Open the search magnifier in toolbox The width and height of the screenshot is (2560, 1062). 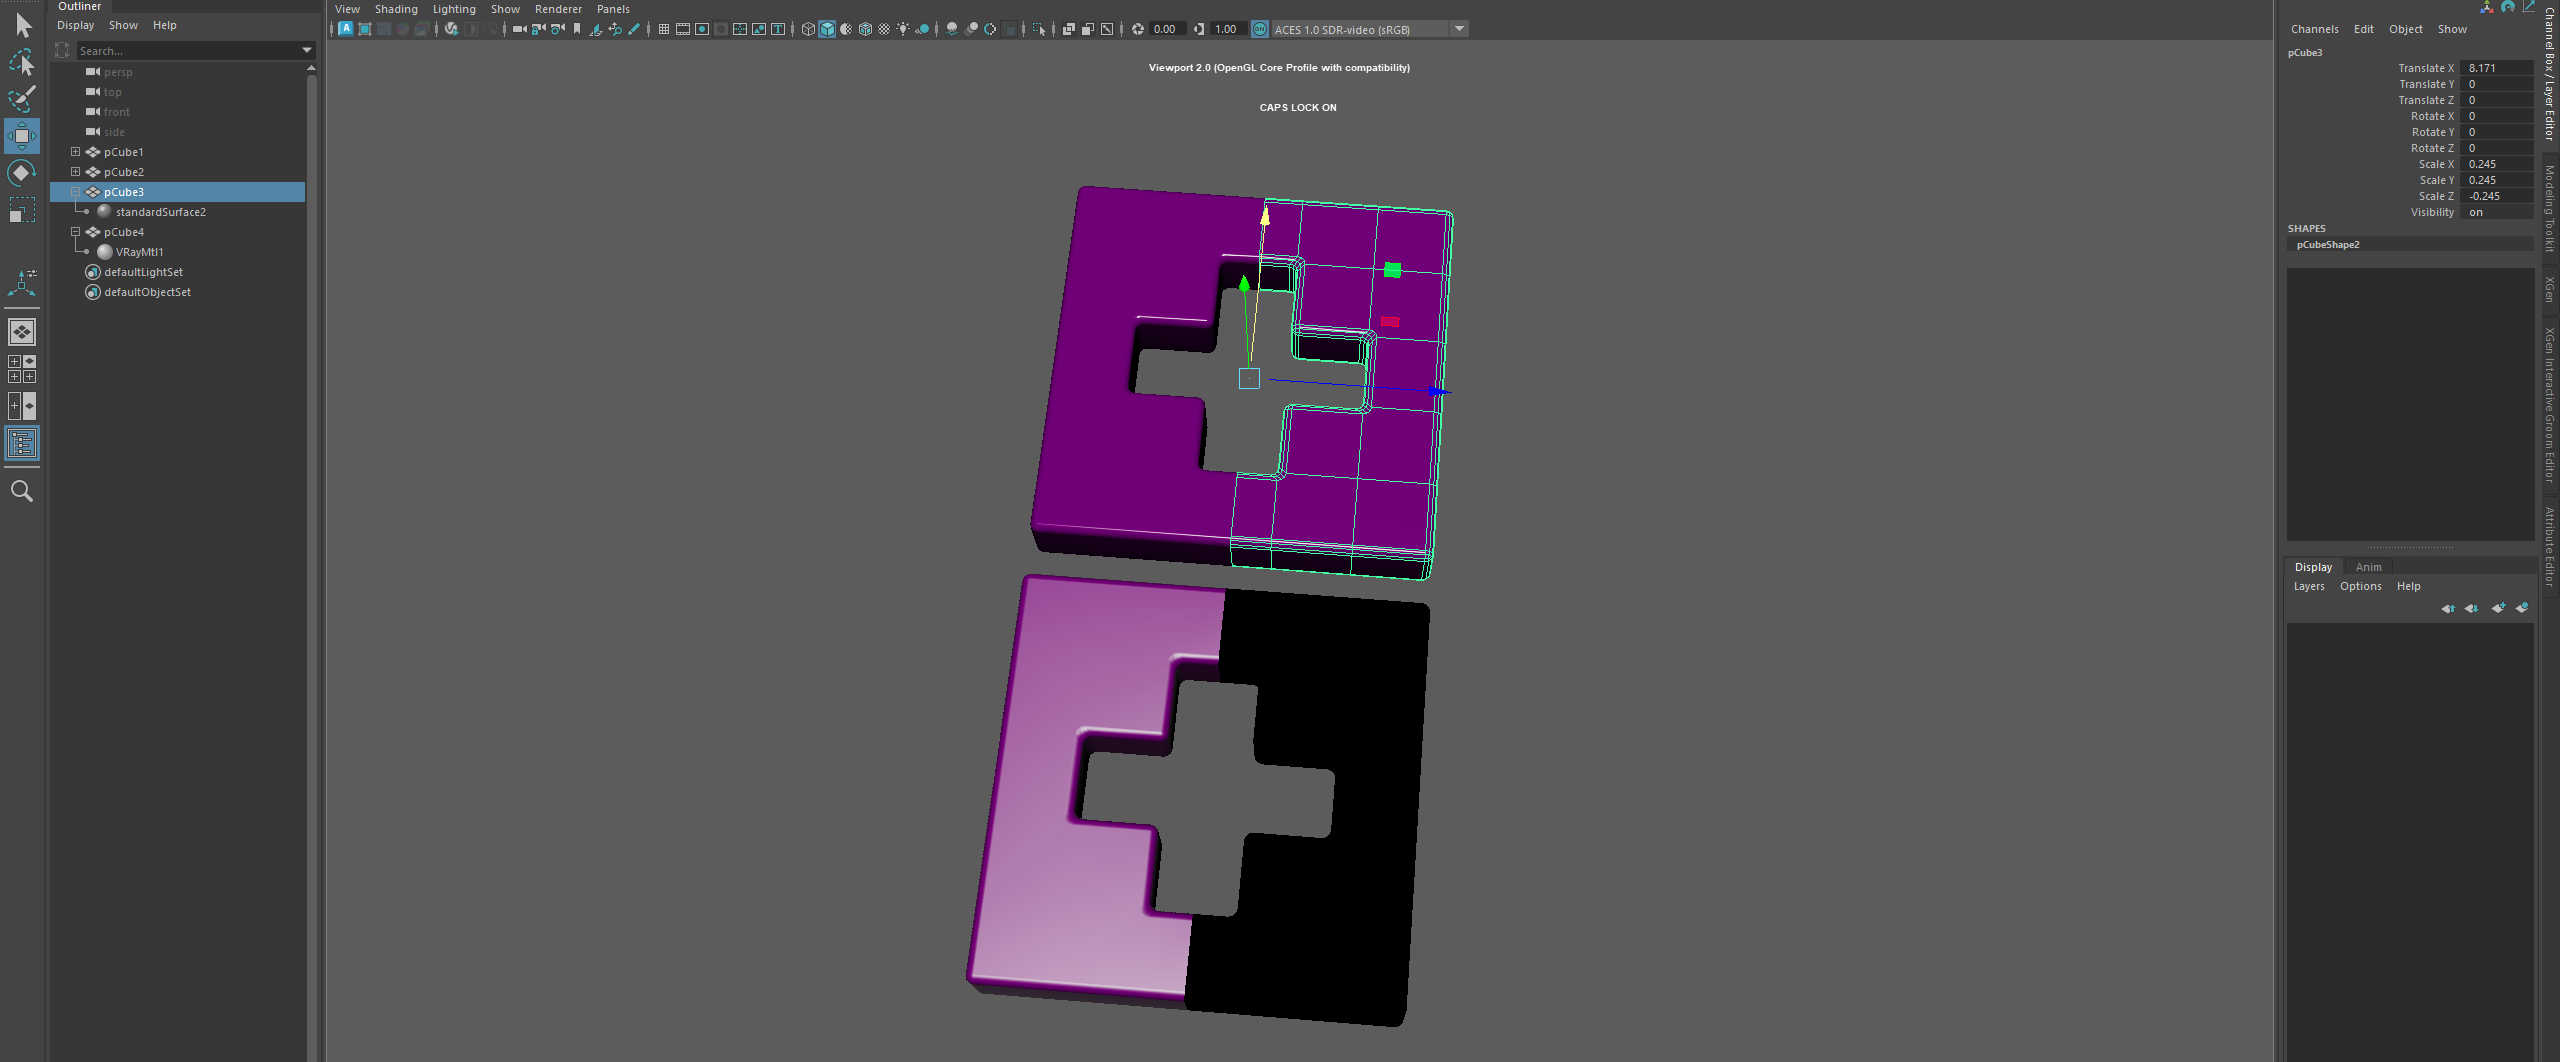point(22,491)
